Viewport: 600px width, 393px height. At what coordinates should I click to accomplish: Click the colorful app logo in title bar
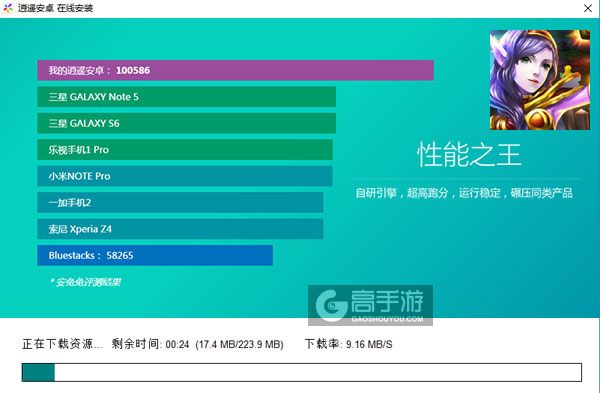tap(8, 8)
